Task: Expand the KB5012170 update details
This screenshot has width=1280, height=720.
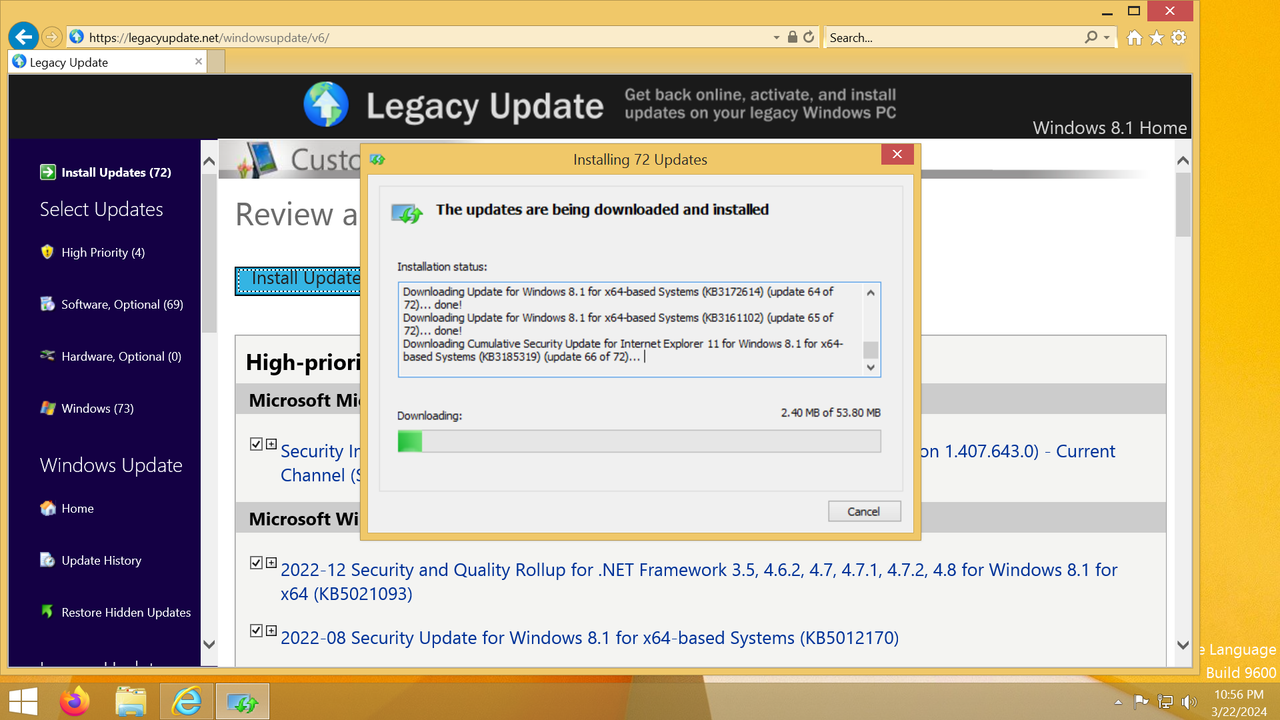Action: tap(271, 631)
